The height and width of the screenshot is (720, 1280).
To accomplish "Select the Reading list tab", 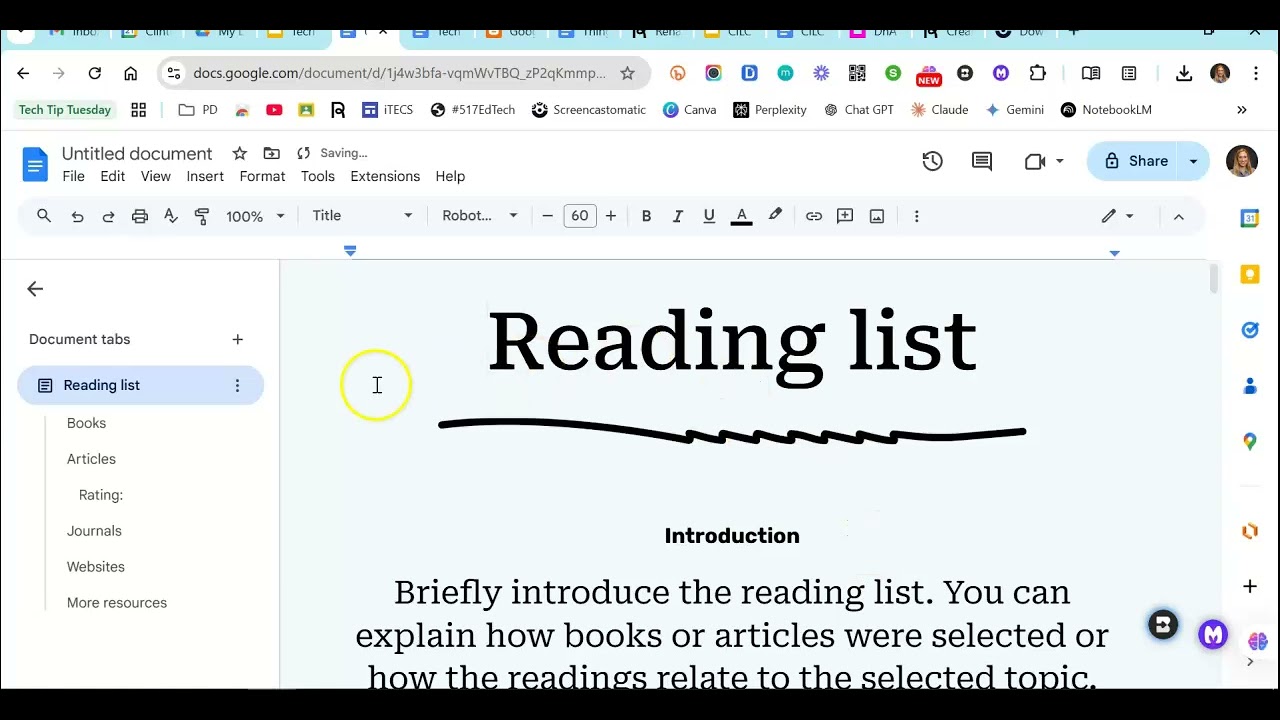I will (140, 385).
